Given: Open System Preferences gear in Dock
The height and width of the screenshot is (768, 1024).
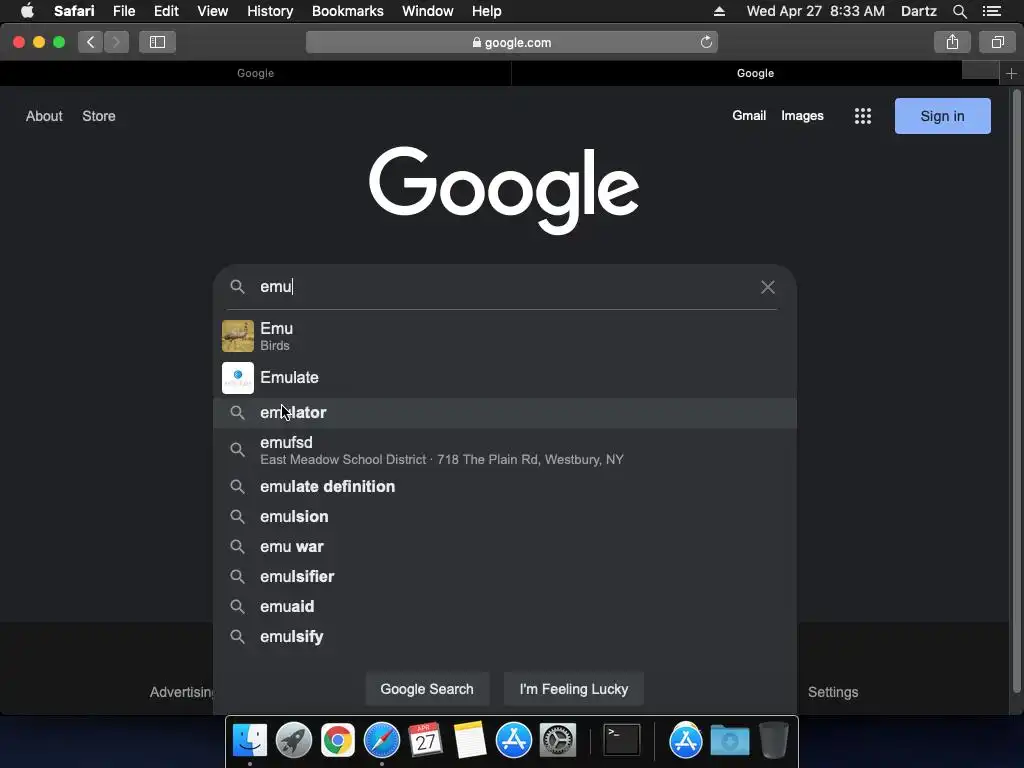Looking at the screenshot, I should click(x=558, y=741).
